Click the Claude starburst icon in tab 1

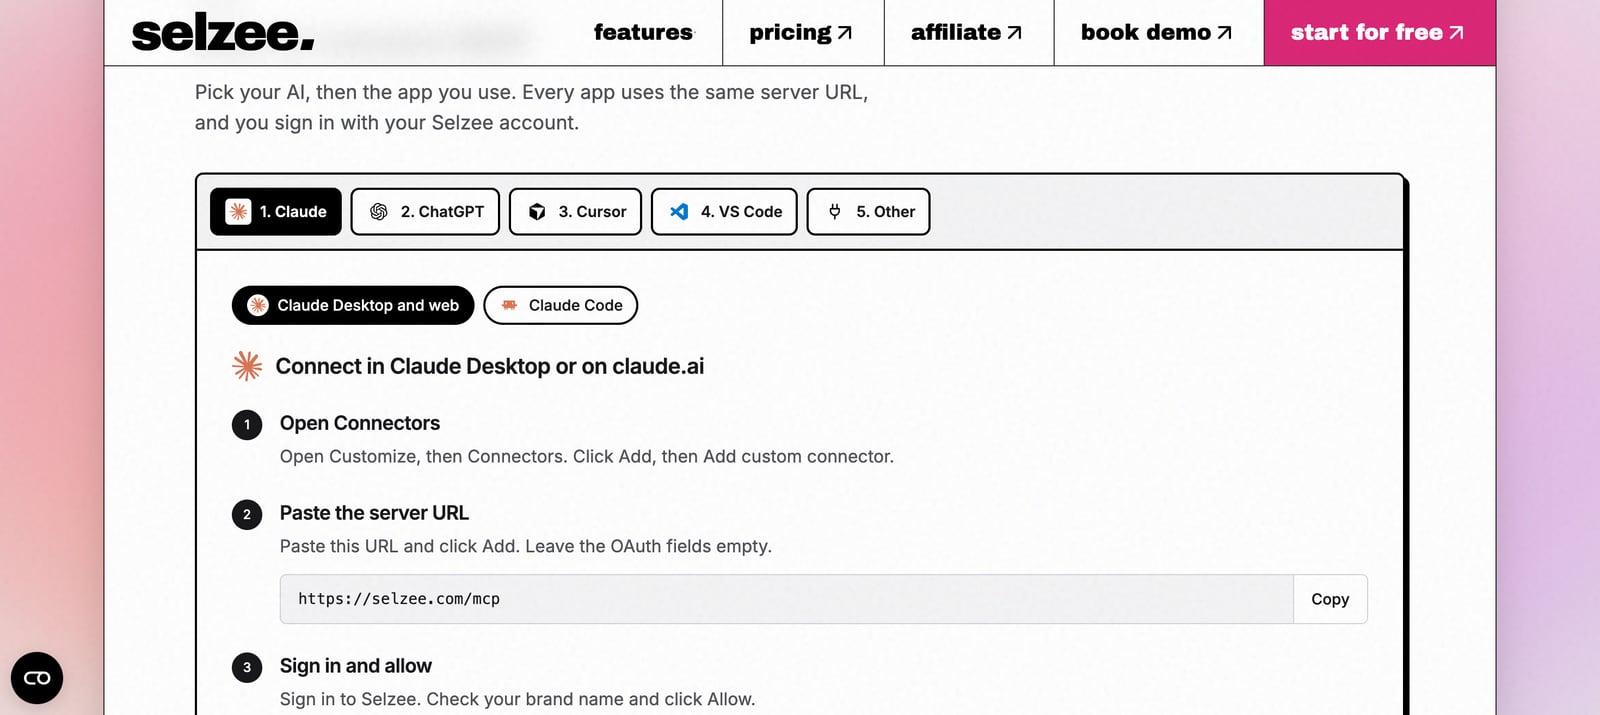[238, 212]
